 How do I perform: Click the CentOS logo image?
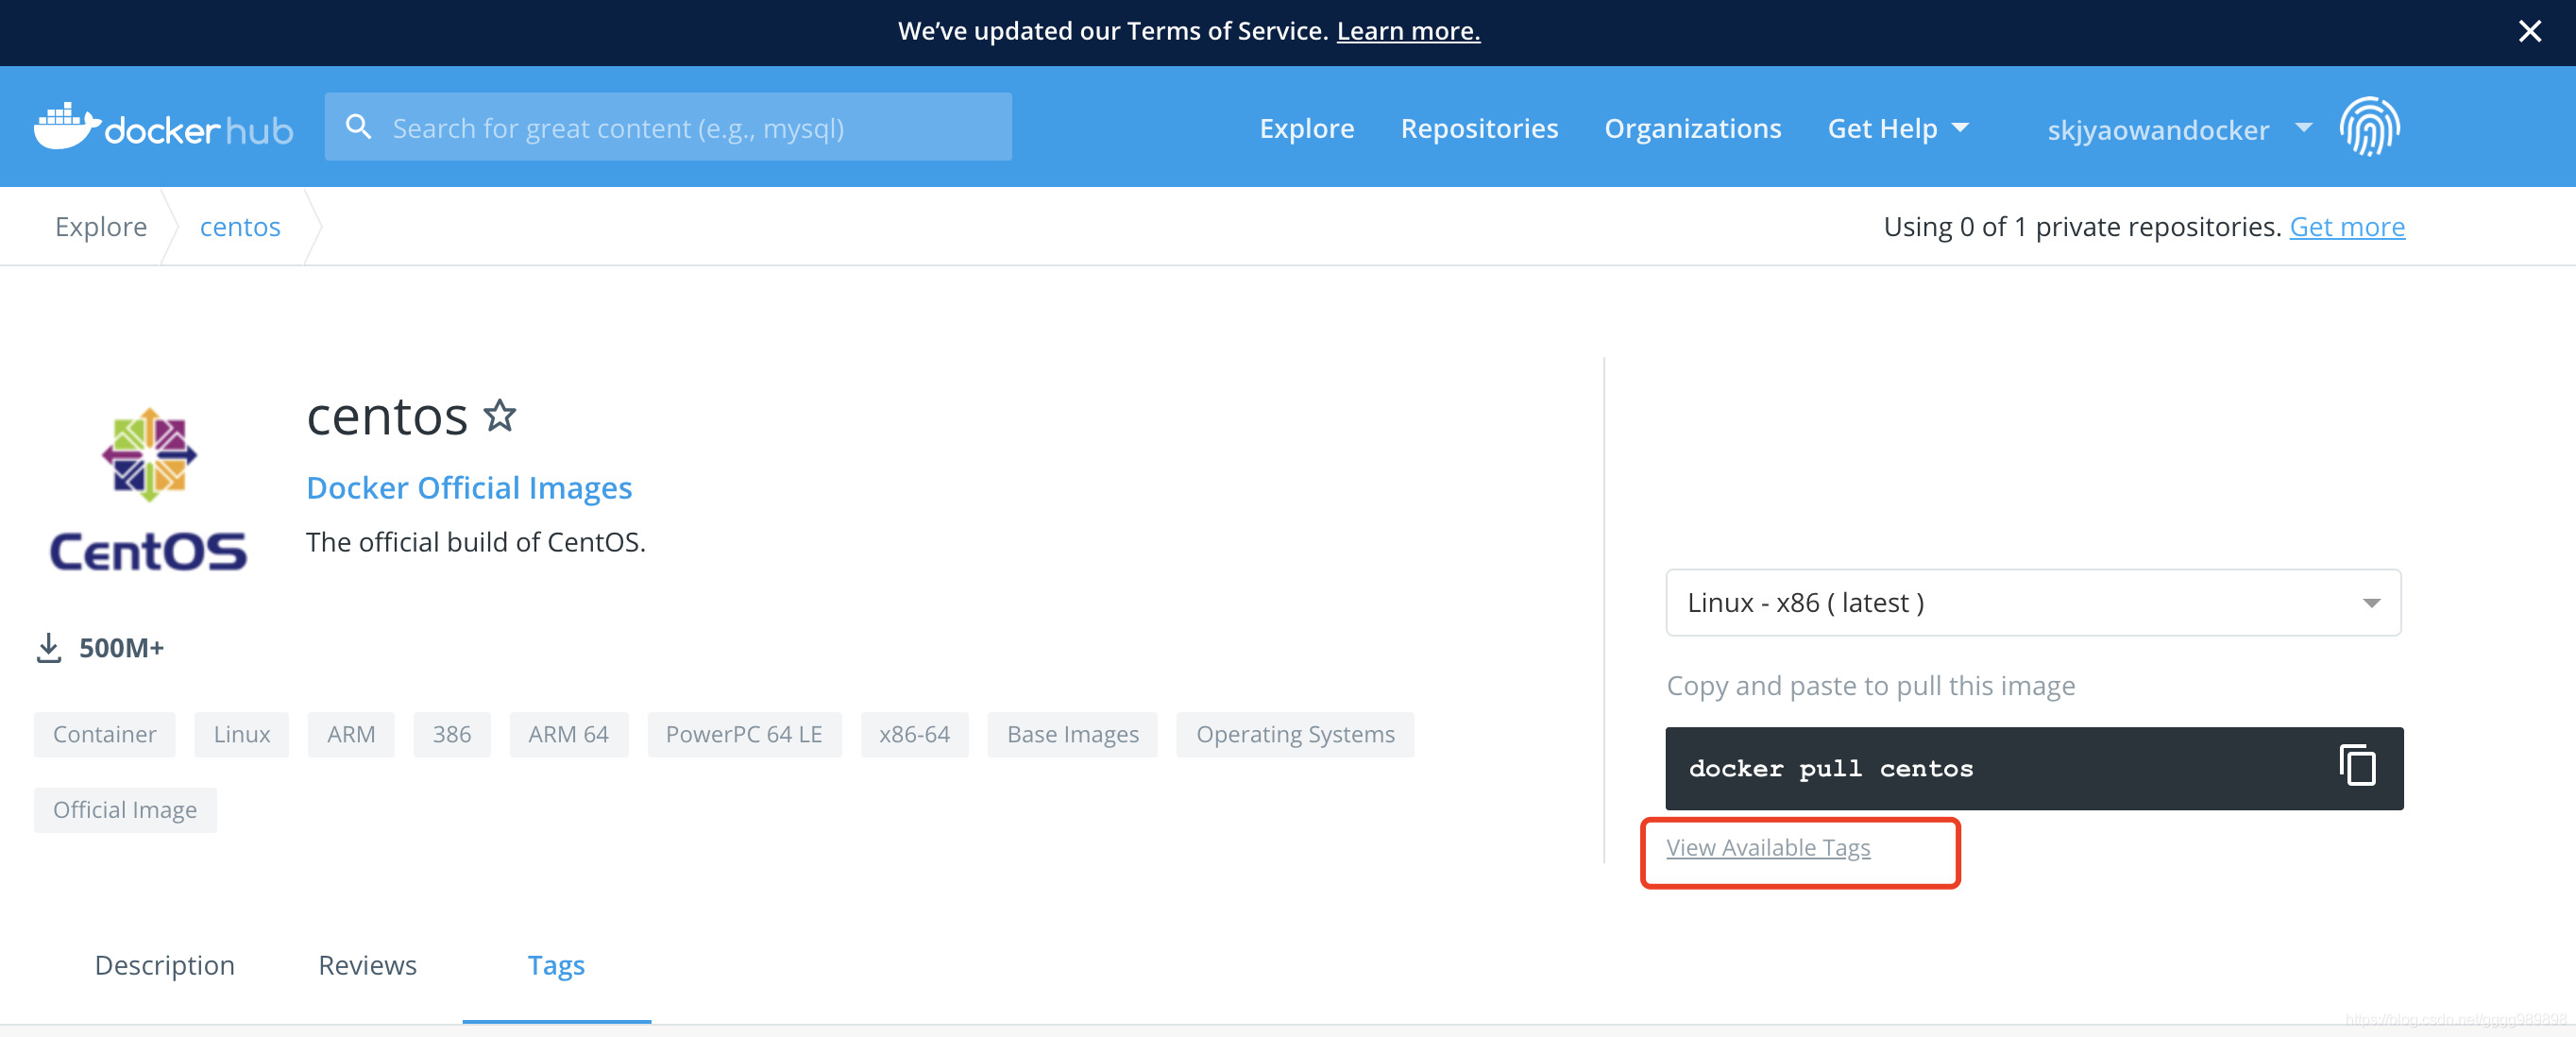[149, 489]
